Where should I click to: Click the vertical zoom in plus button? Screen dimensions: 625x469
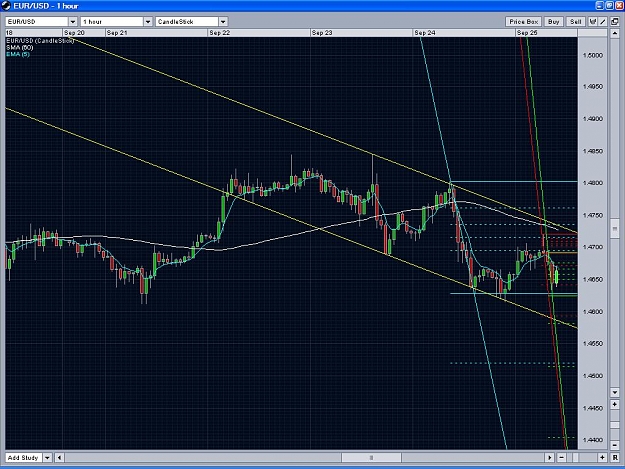pyautogui.click(x=614, y=405)
